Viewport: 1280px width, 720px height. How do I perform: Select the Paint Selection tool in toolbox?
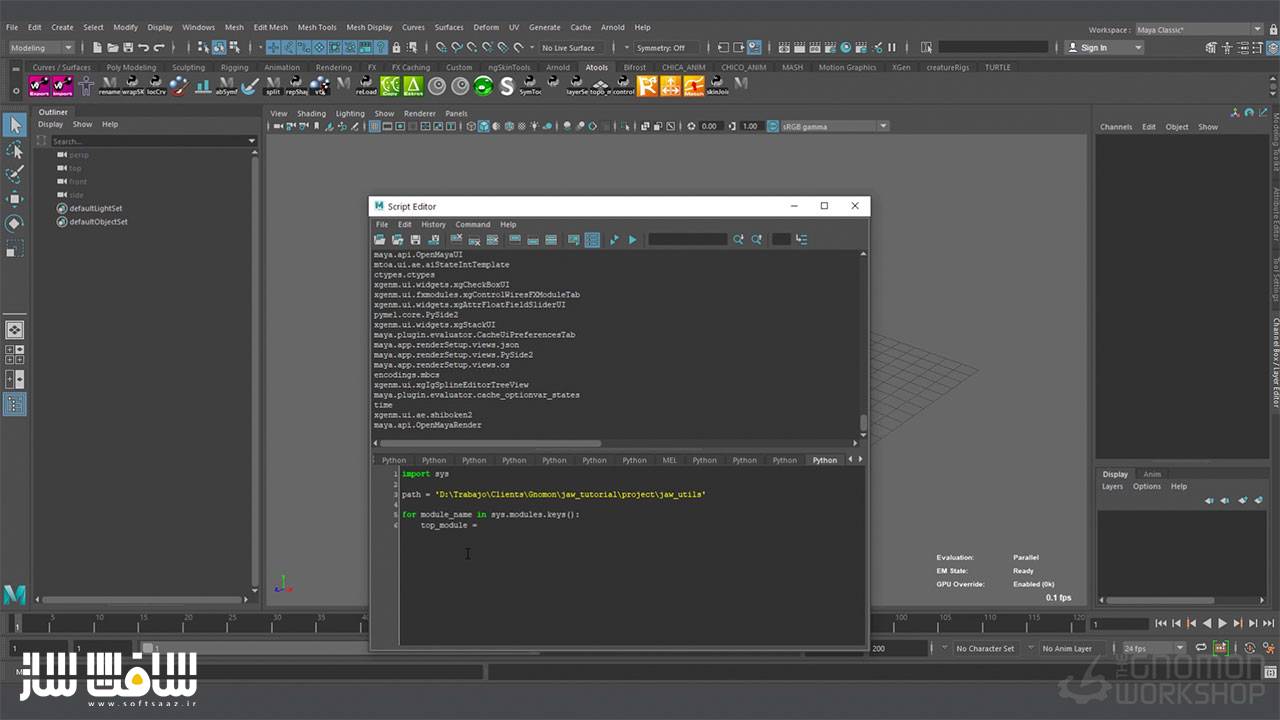(14, 175)
